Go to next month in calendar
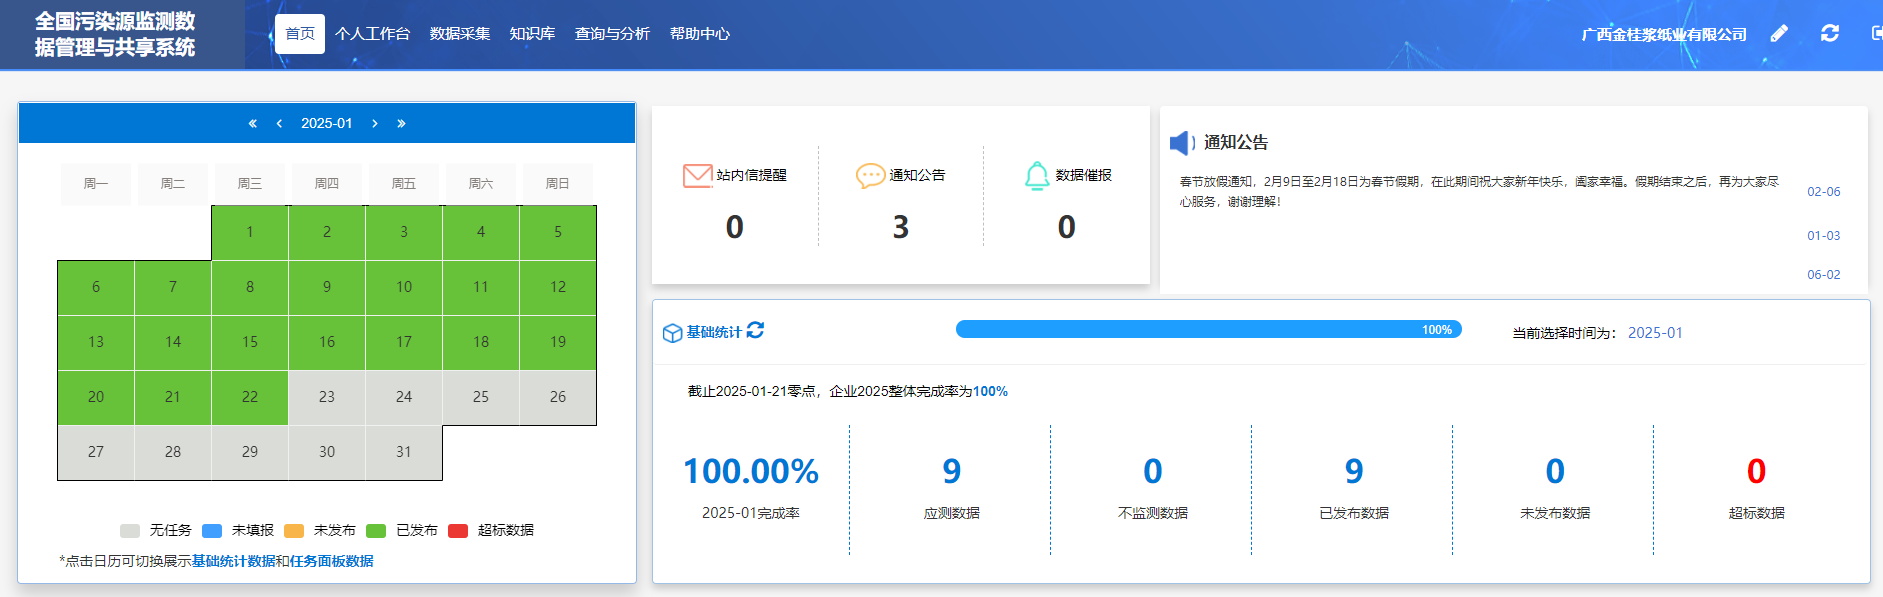The height and width of the screenshot is (597, 1883). click(x=375, y=124)
